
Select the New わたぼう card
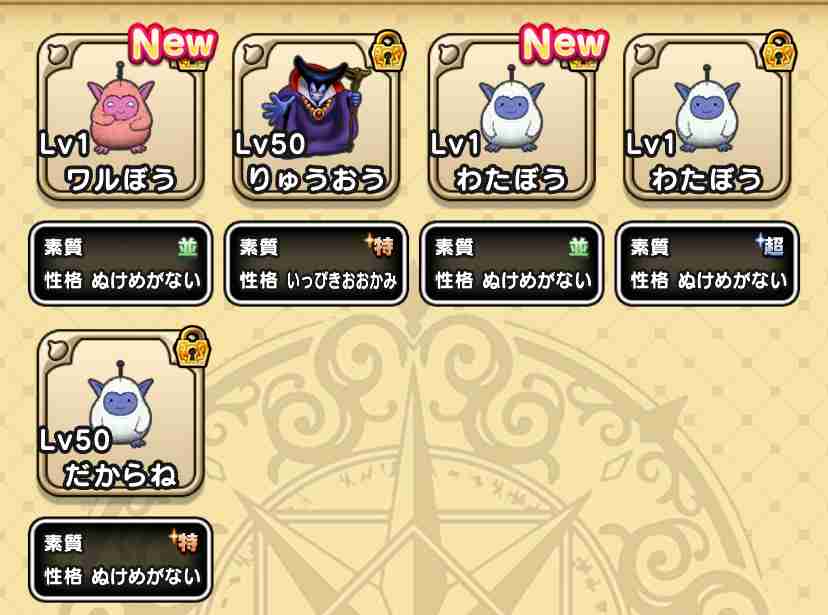pos(511,117)
